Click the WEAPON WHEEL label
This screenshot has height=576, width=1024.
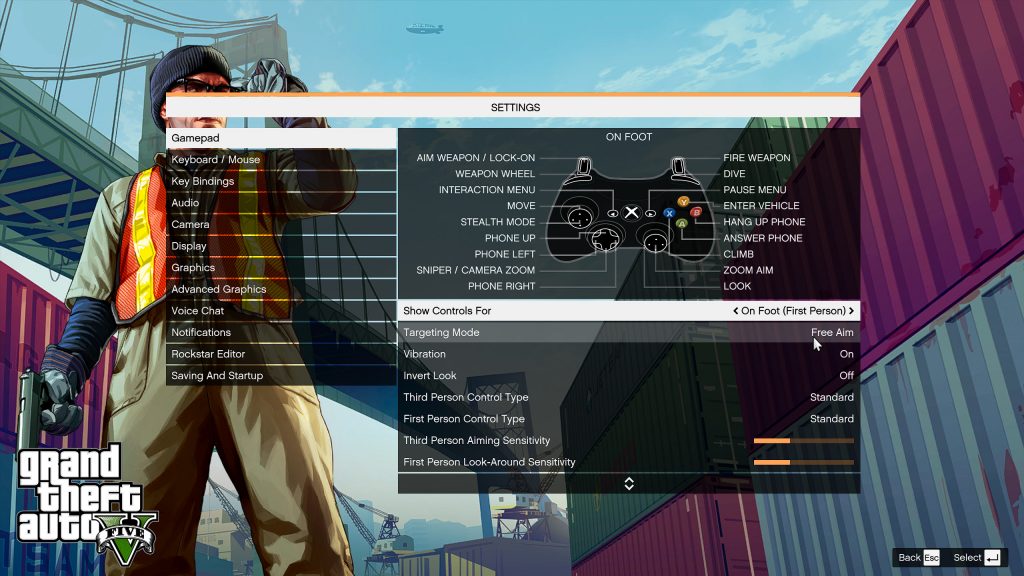[495, 174]
